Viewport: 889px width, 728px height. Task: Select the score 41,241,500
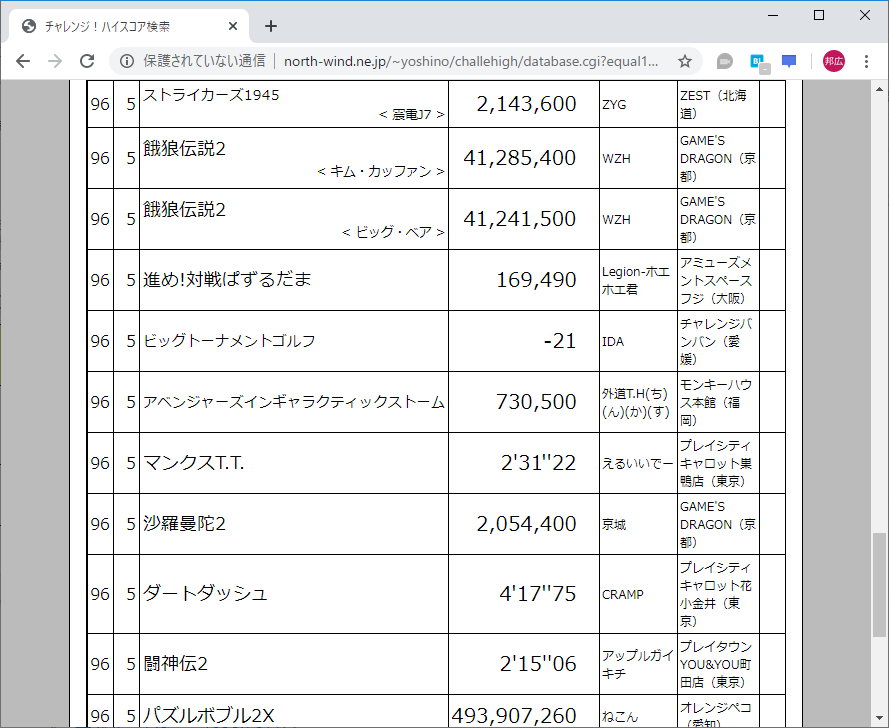[x=519, y=219]
